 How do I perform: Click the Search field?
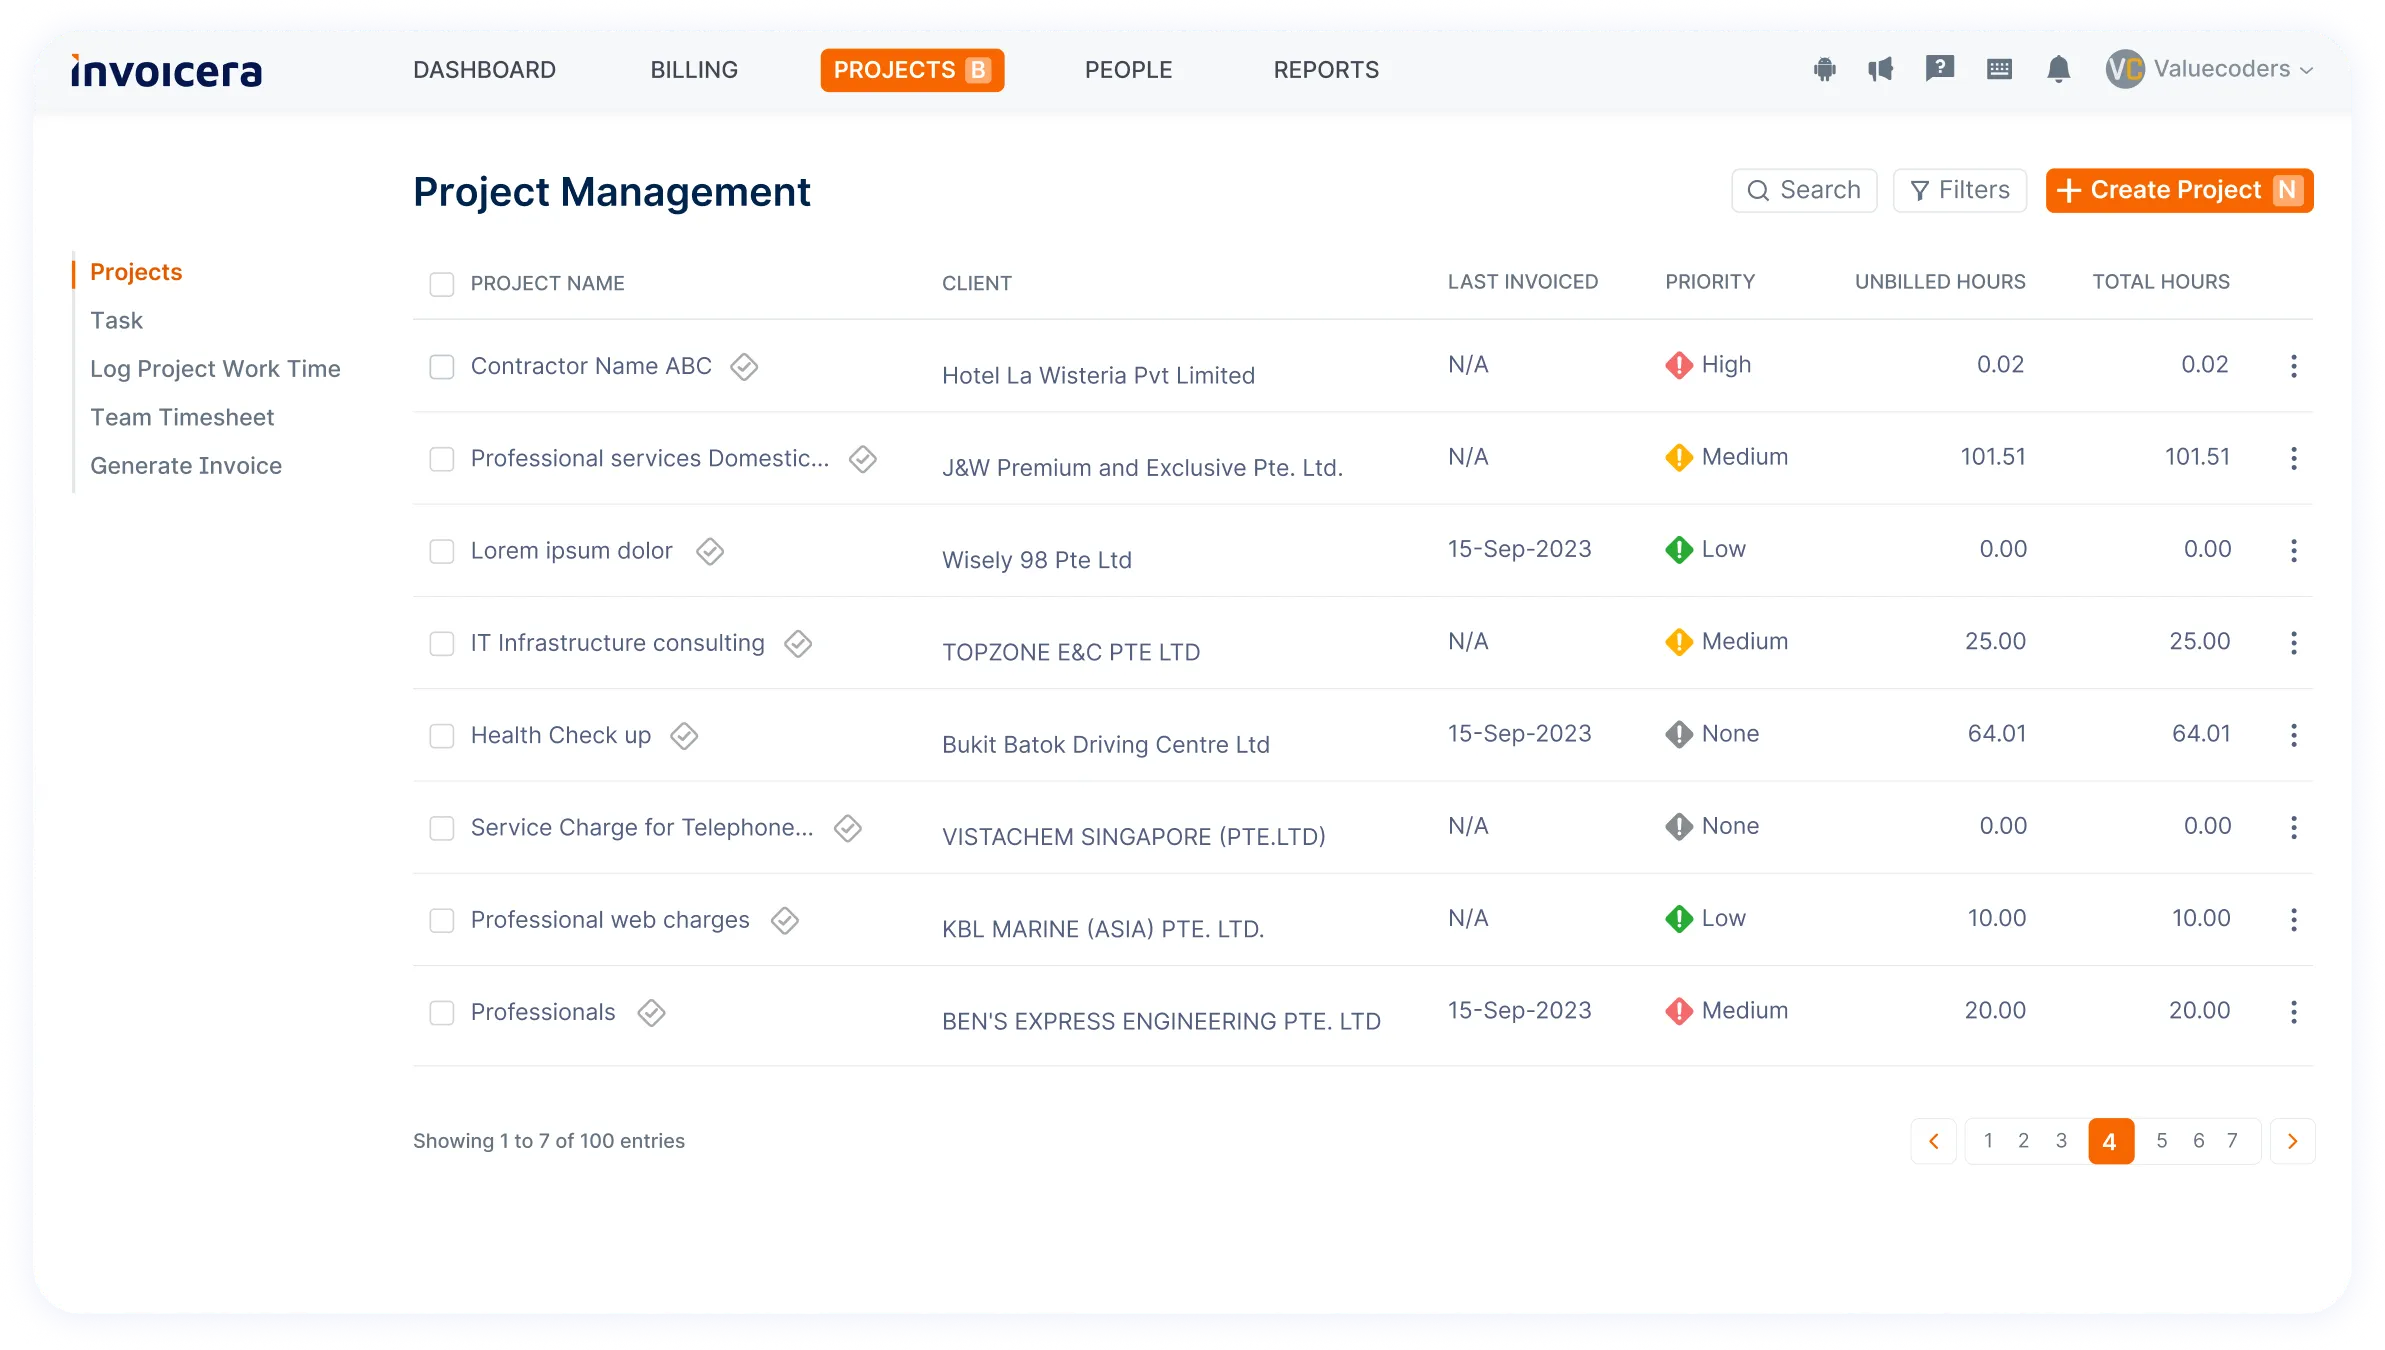(x=1804, y=190)
